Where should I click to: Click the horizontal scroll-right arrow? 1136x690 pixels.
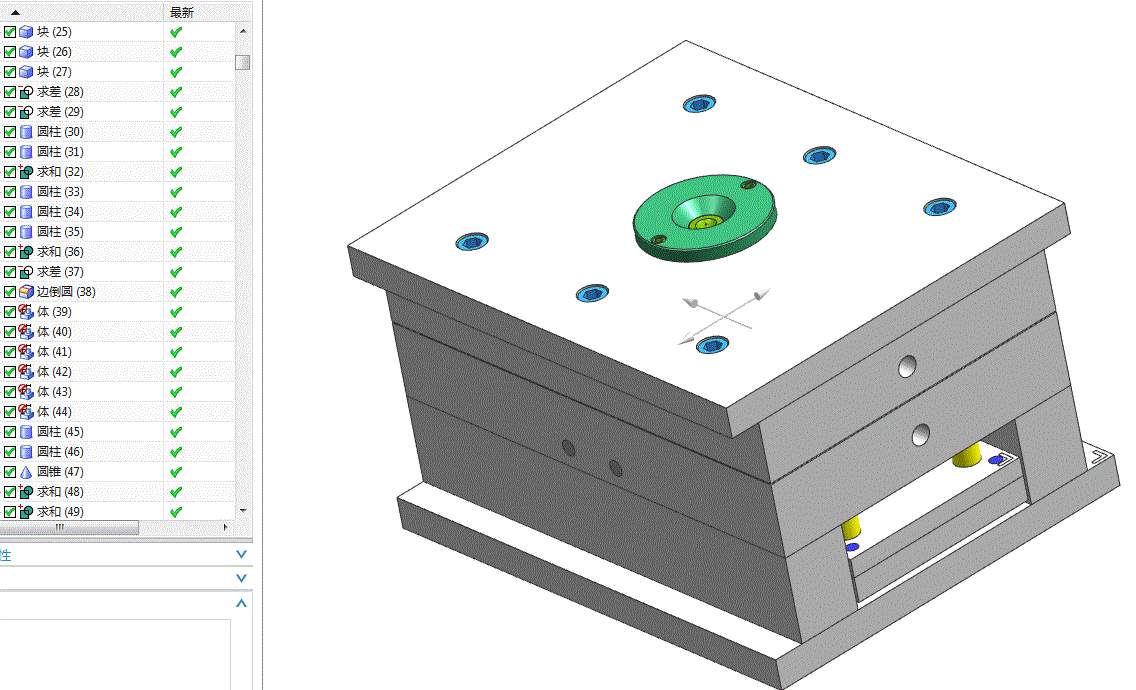pyautogui.click(x=225, y=528)
